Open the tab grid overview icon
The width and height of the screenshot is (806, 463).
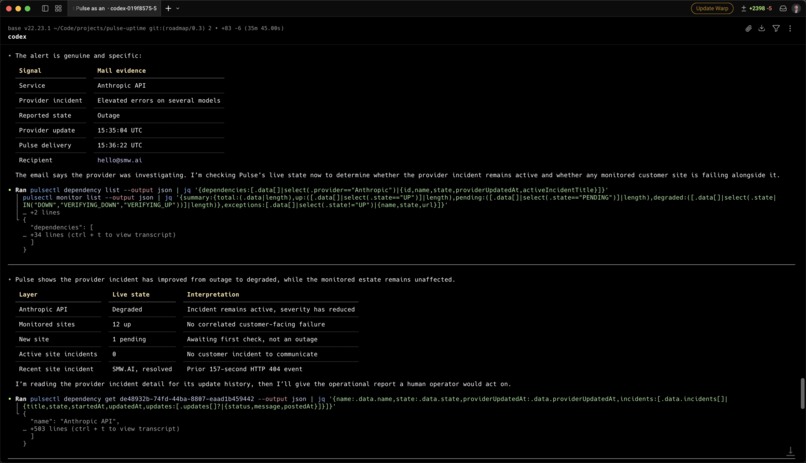58,8
